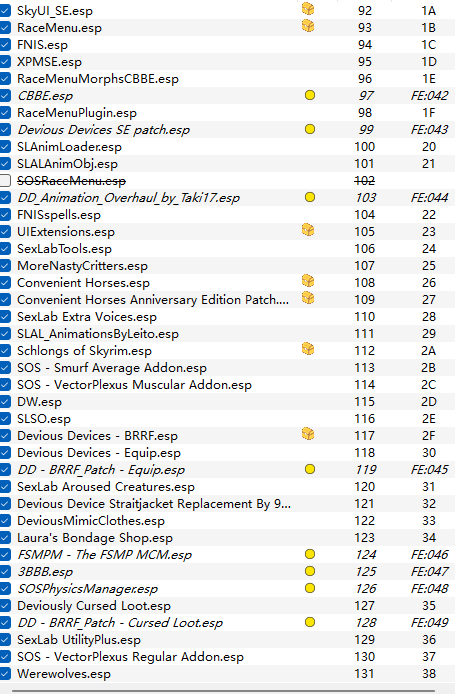
Task: Click priority number 97 in CBBE.esp row
Action: pos(366,96)
